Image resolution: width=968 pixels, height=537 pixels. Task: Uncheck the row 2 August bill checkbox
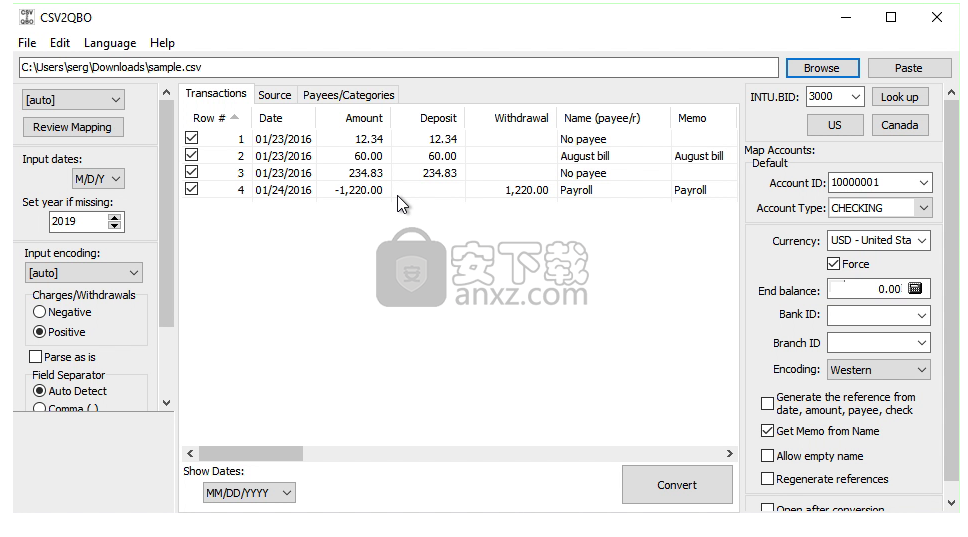pyautogui.click(x=191, y=155)
